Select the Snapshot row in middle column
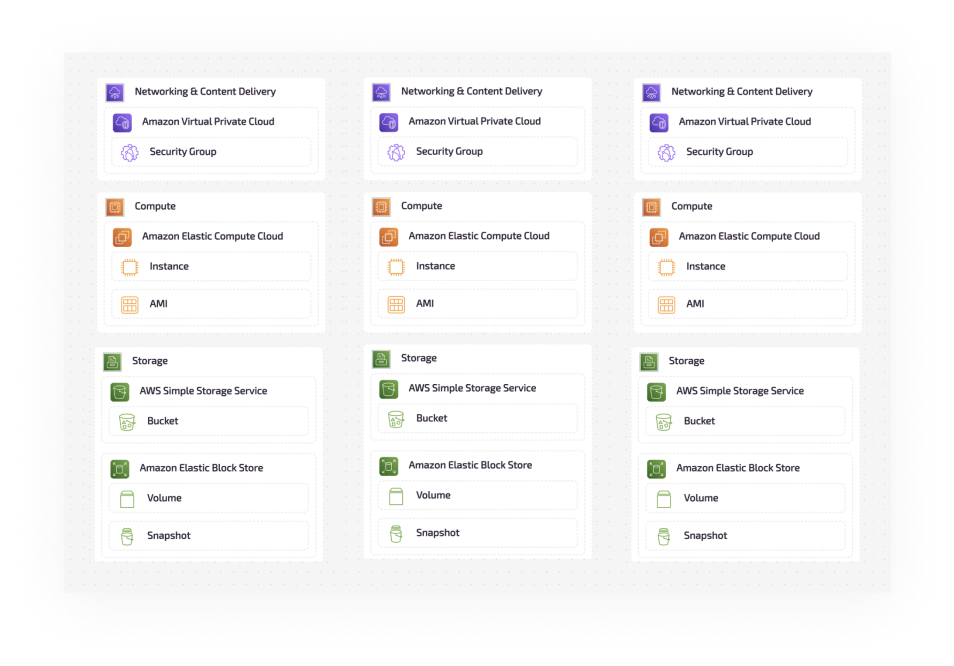Image resolution: width=954 pixels, height=666 pixels. coord(478,533)
